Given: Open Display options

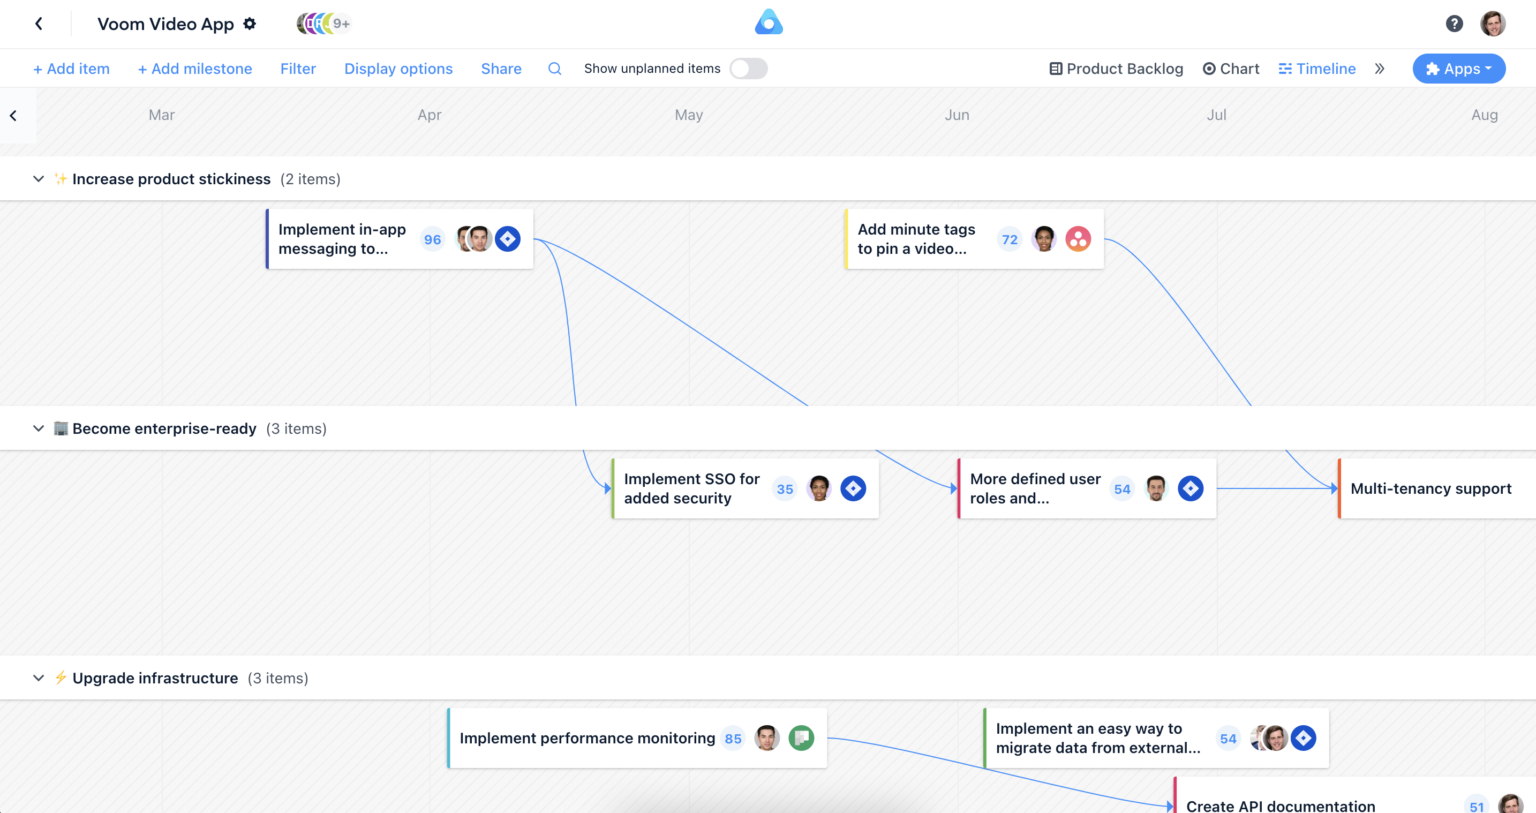Looking at the screenshot, I should 398,68.
